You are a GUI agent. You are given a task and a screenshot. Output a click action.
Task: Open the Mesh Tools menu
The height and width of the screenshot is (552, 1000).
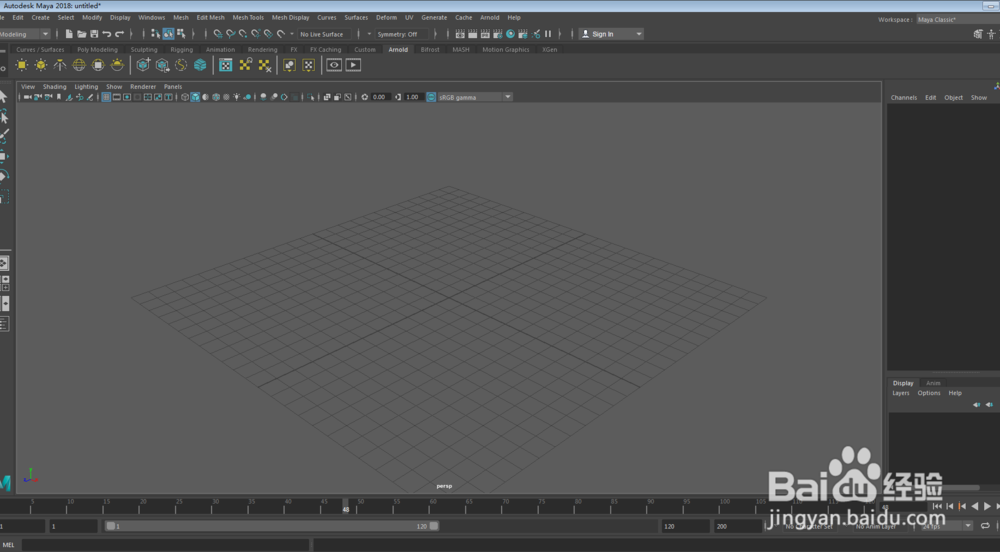point(248,17)
